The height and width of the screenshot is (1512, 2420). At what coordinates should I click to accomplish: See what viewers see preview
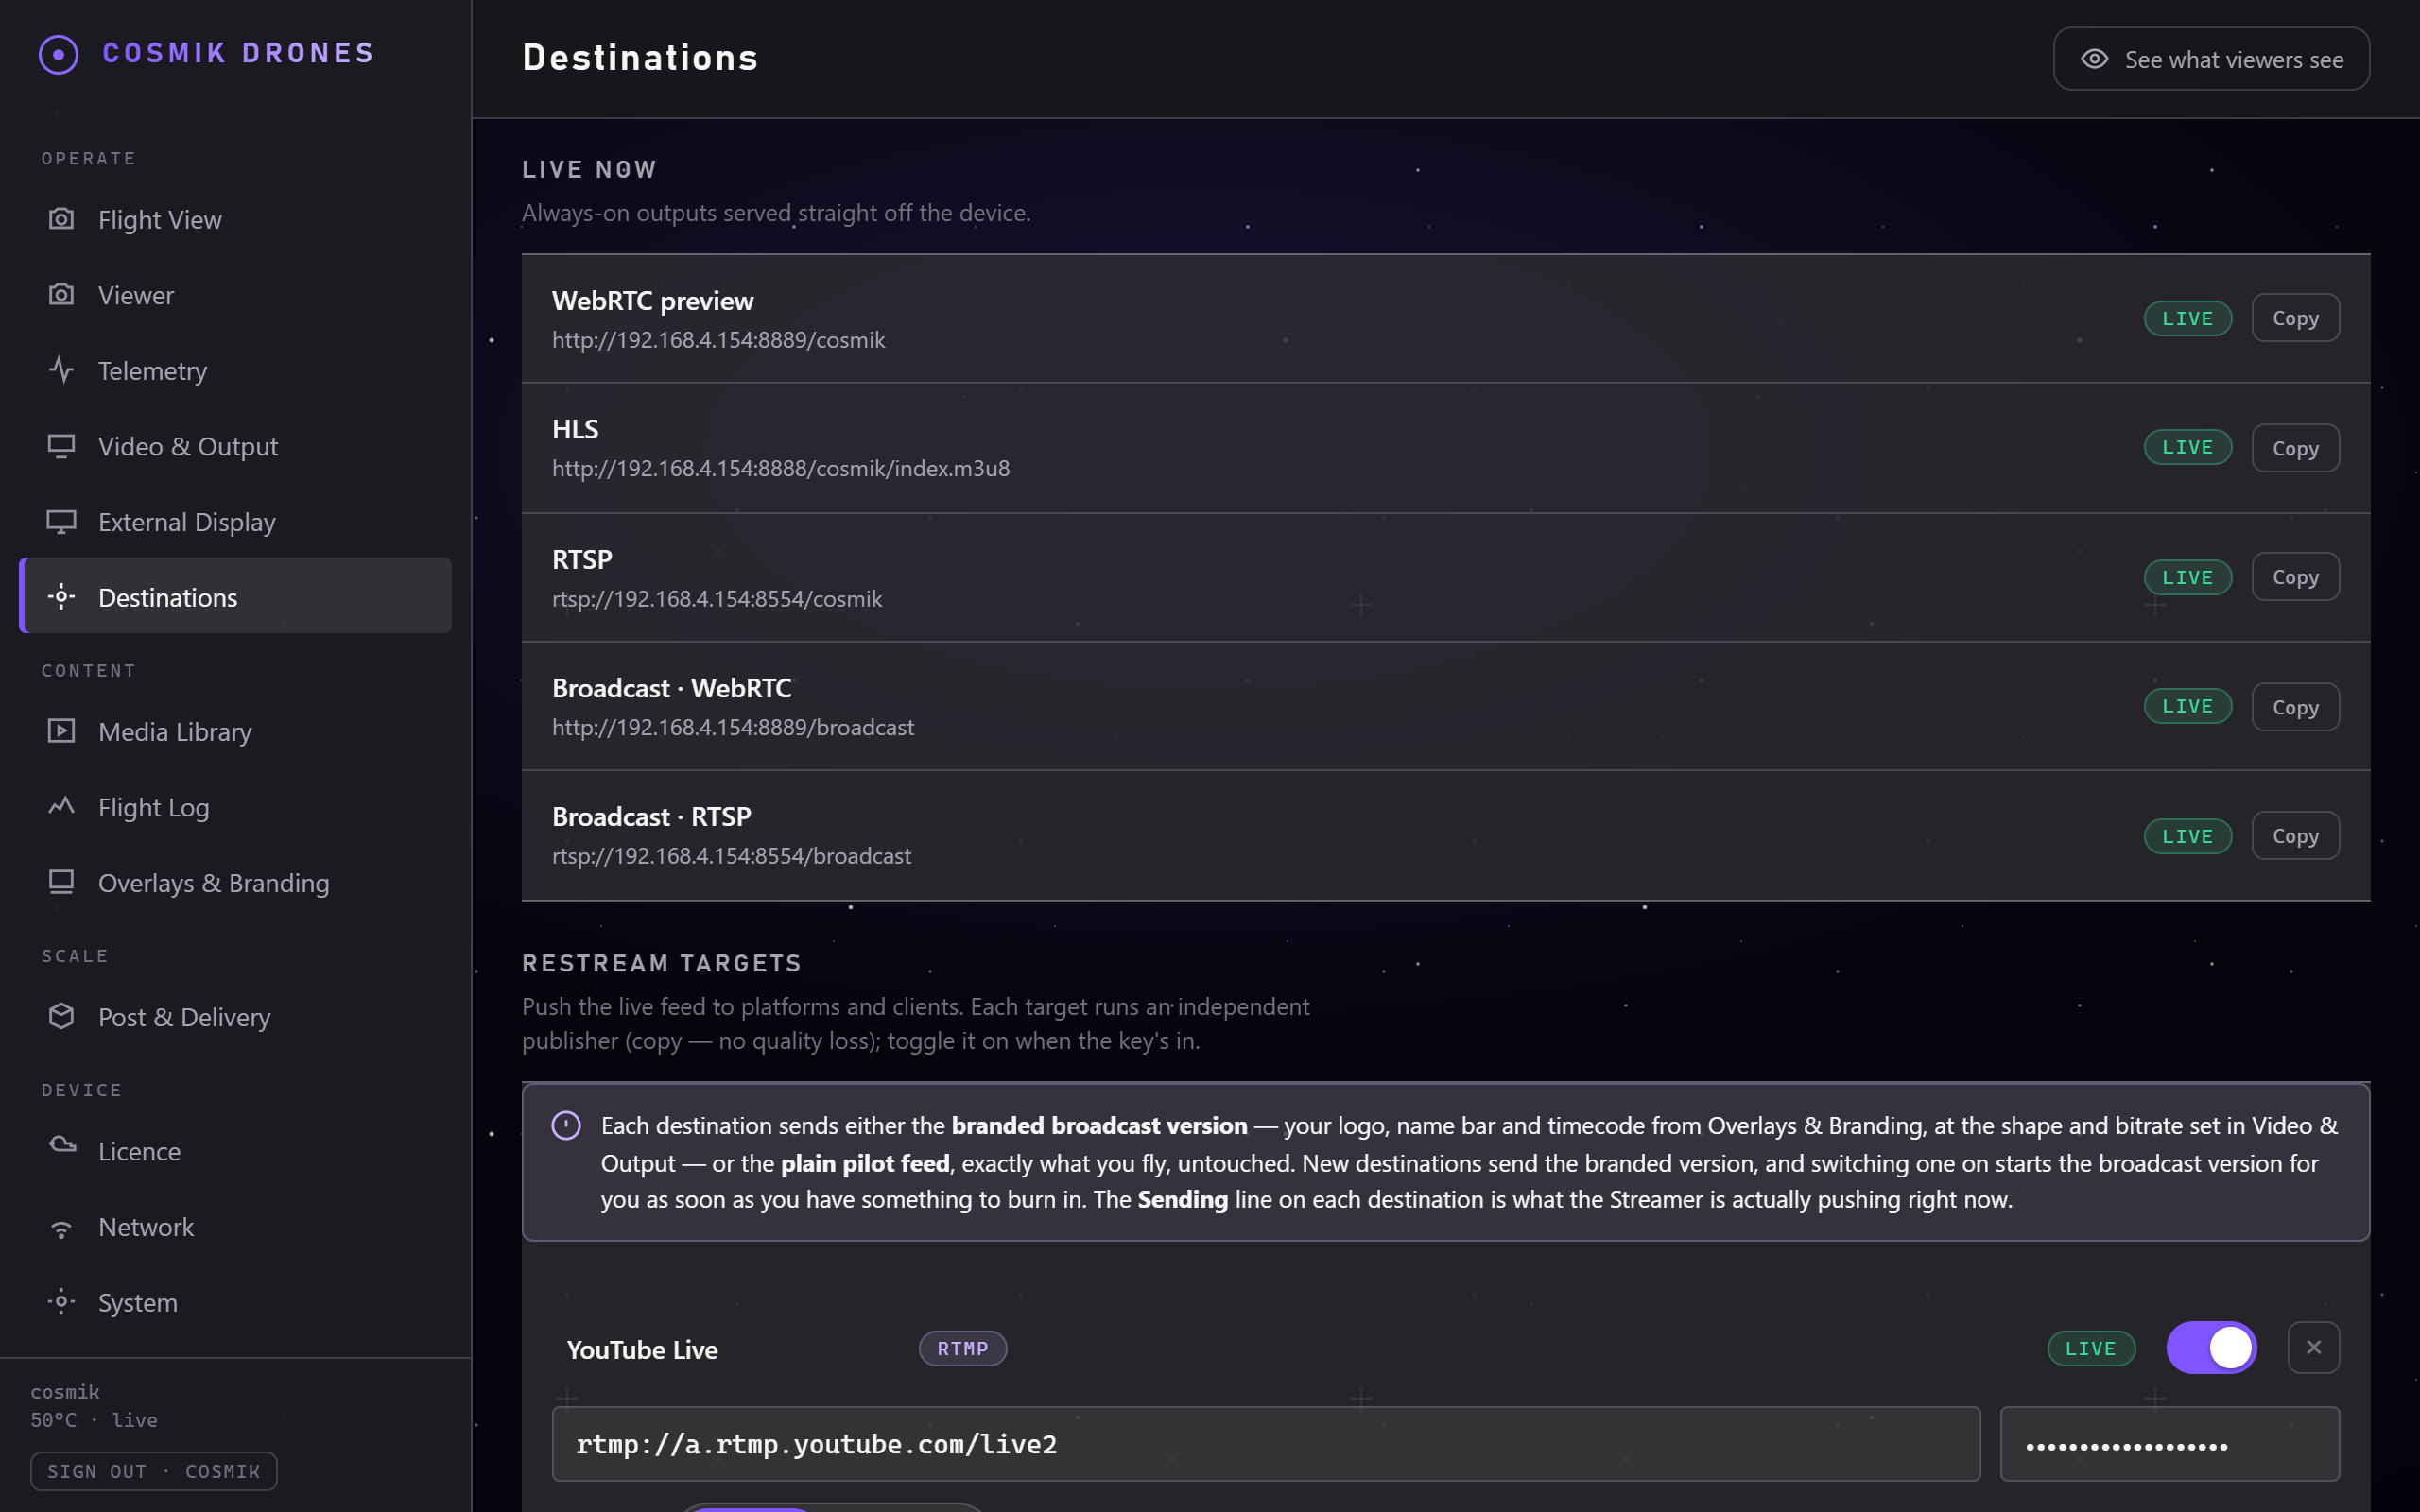[2211, 59]
